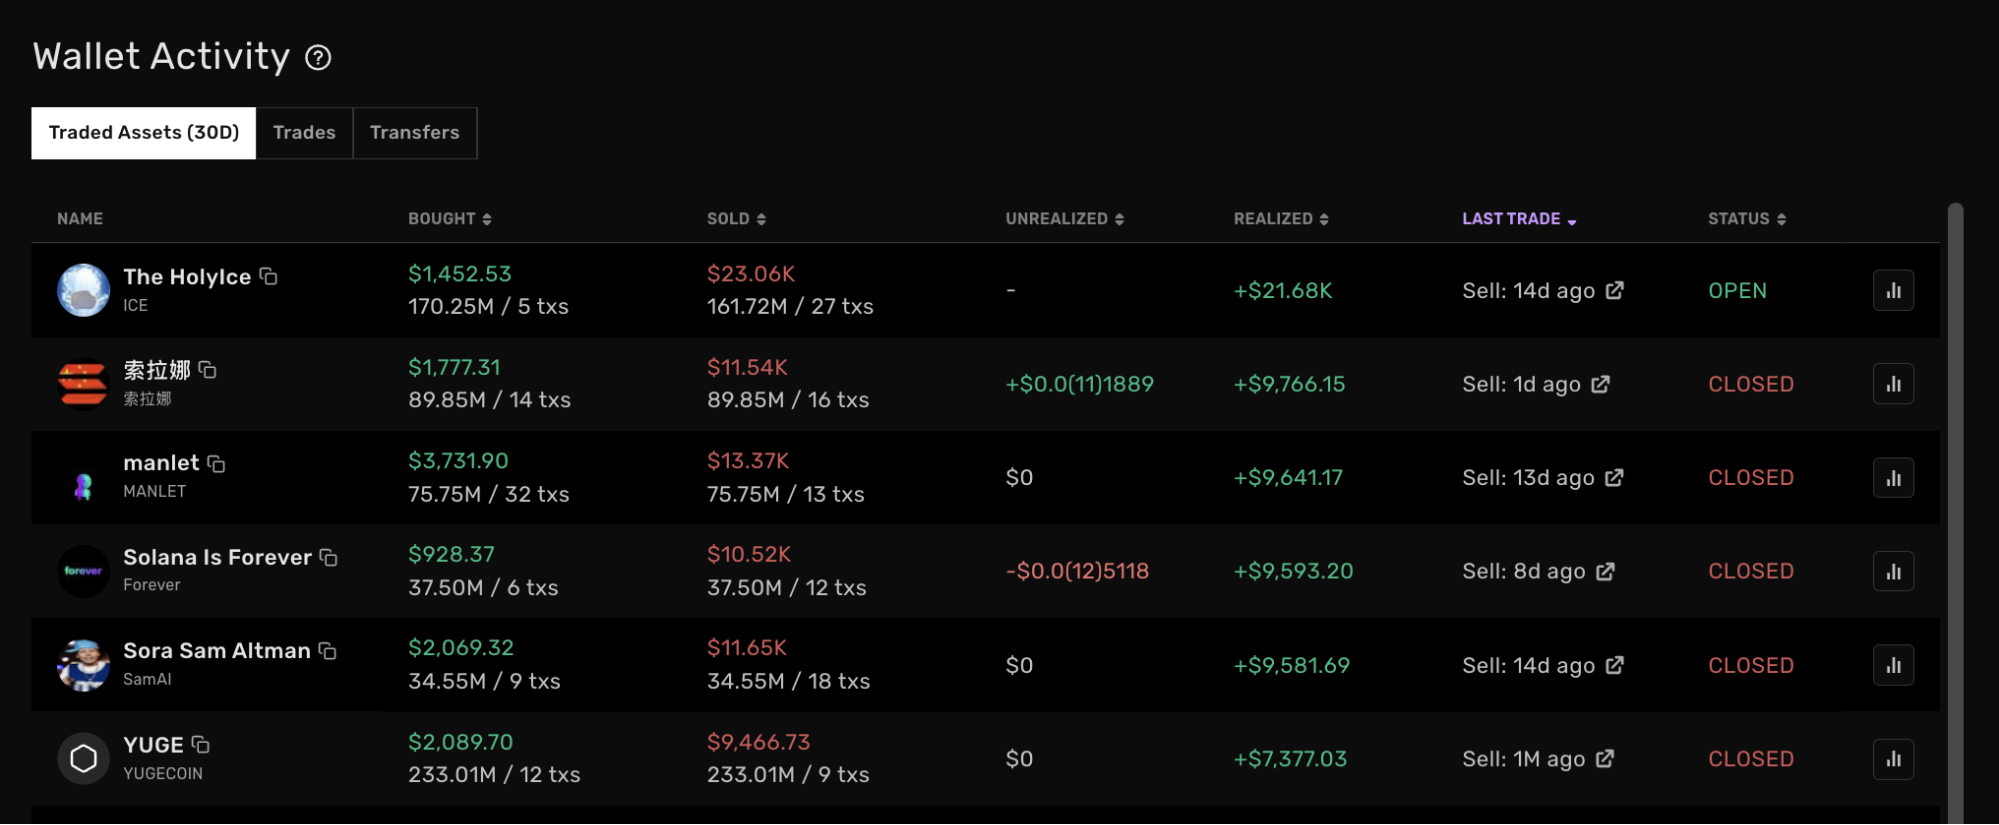1999x825 pixels.
Task: Open external link for manlet last trade
Action: pyautogui.click(x=1614, y=478)
